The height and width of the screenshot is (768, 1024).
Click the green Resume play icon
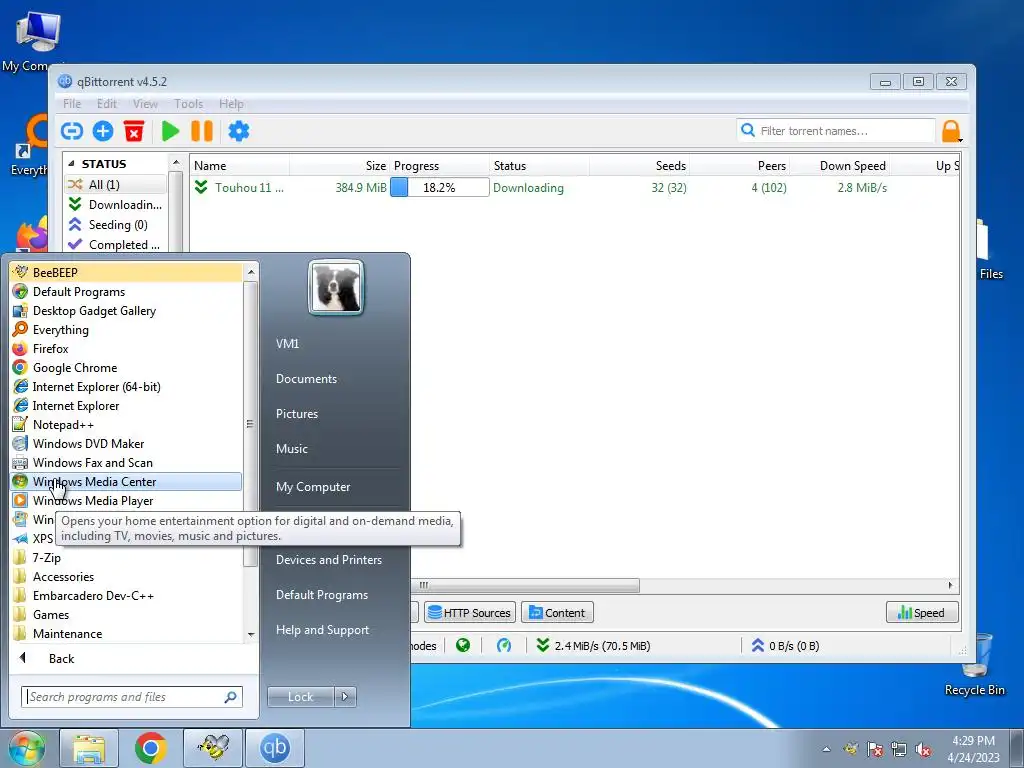(x=170, y=131)
